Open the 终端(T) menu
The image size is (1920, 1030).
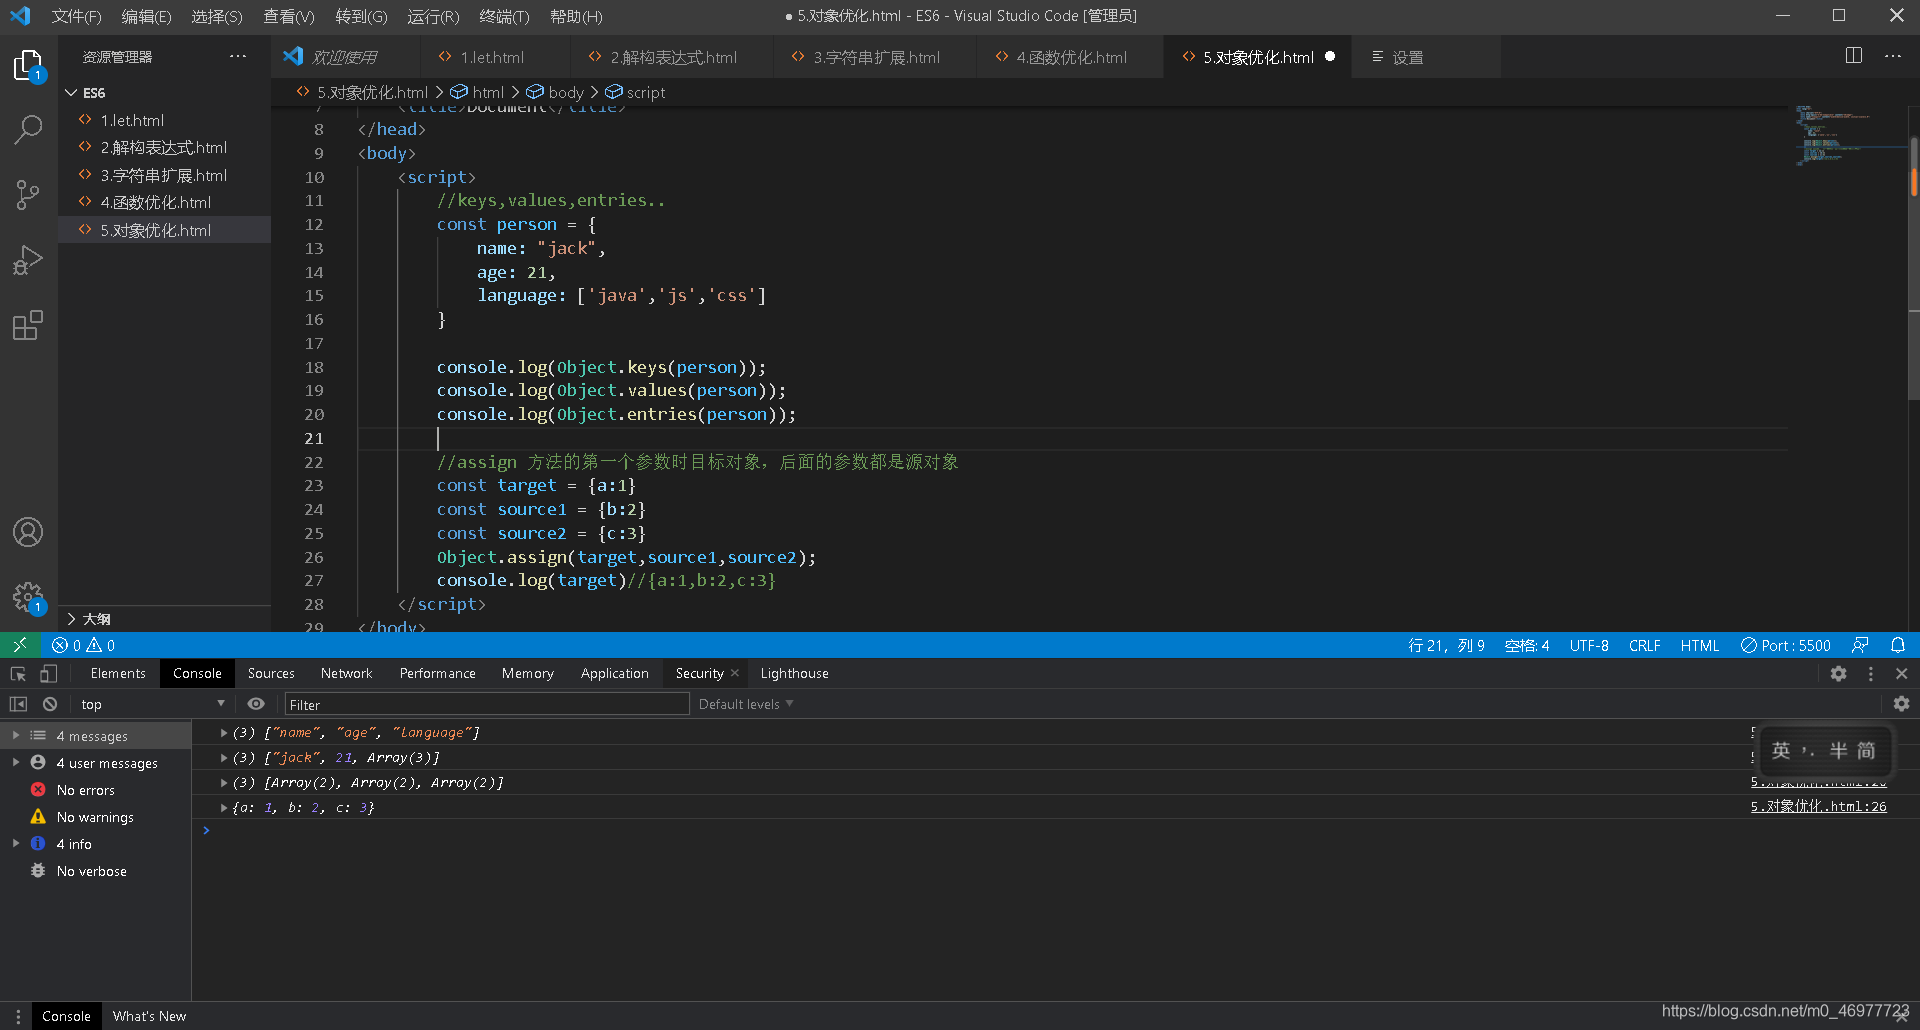click(x=504, y=16)
